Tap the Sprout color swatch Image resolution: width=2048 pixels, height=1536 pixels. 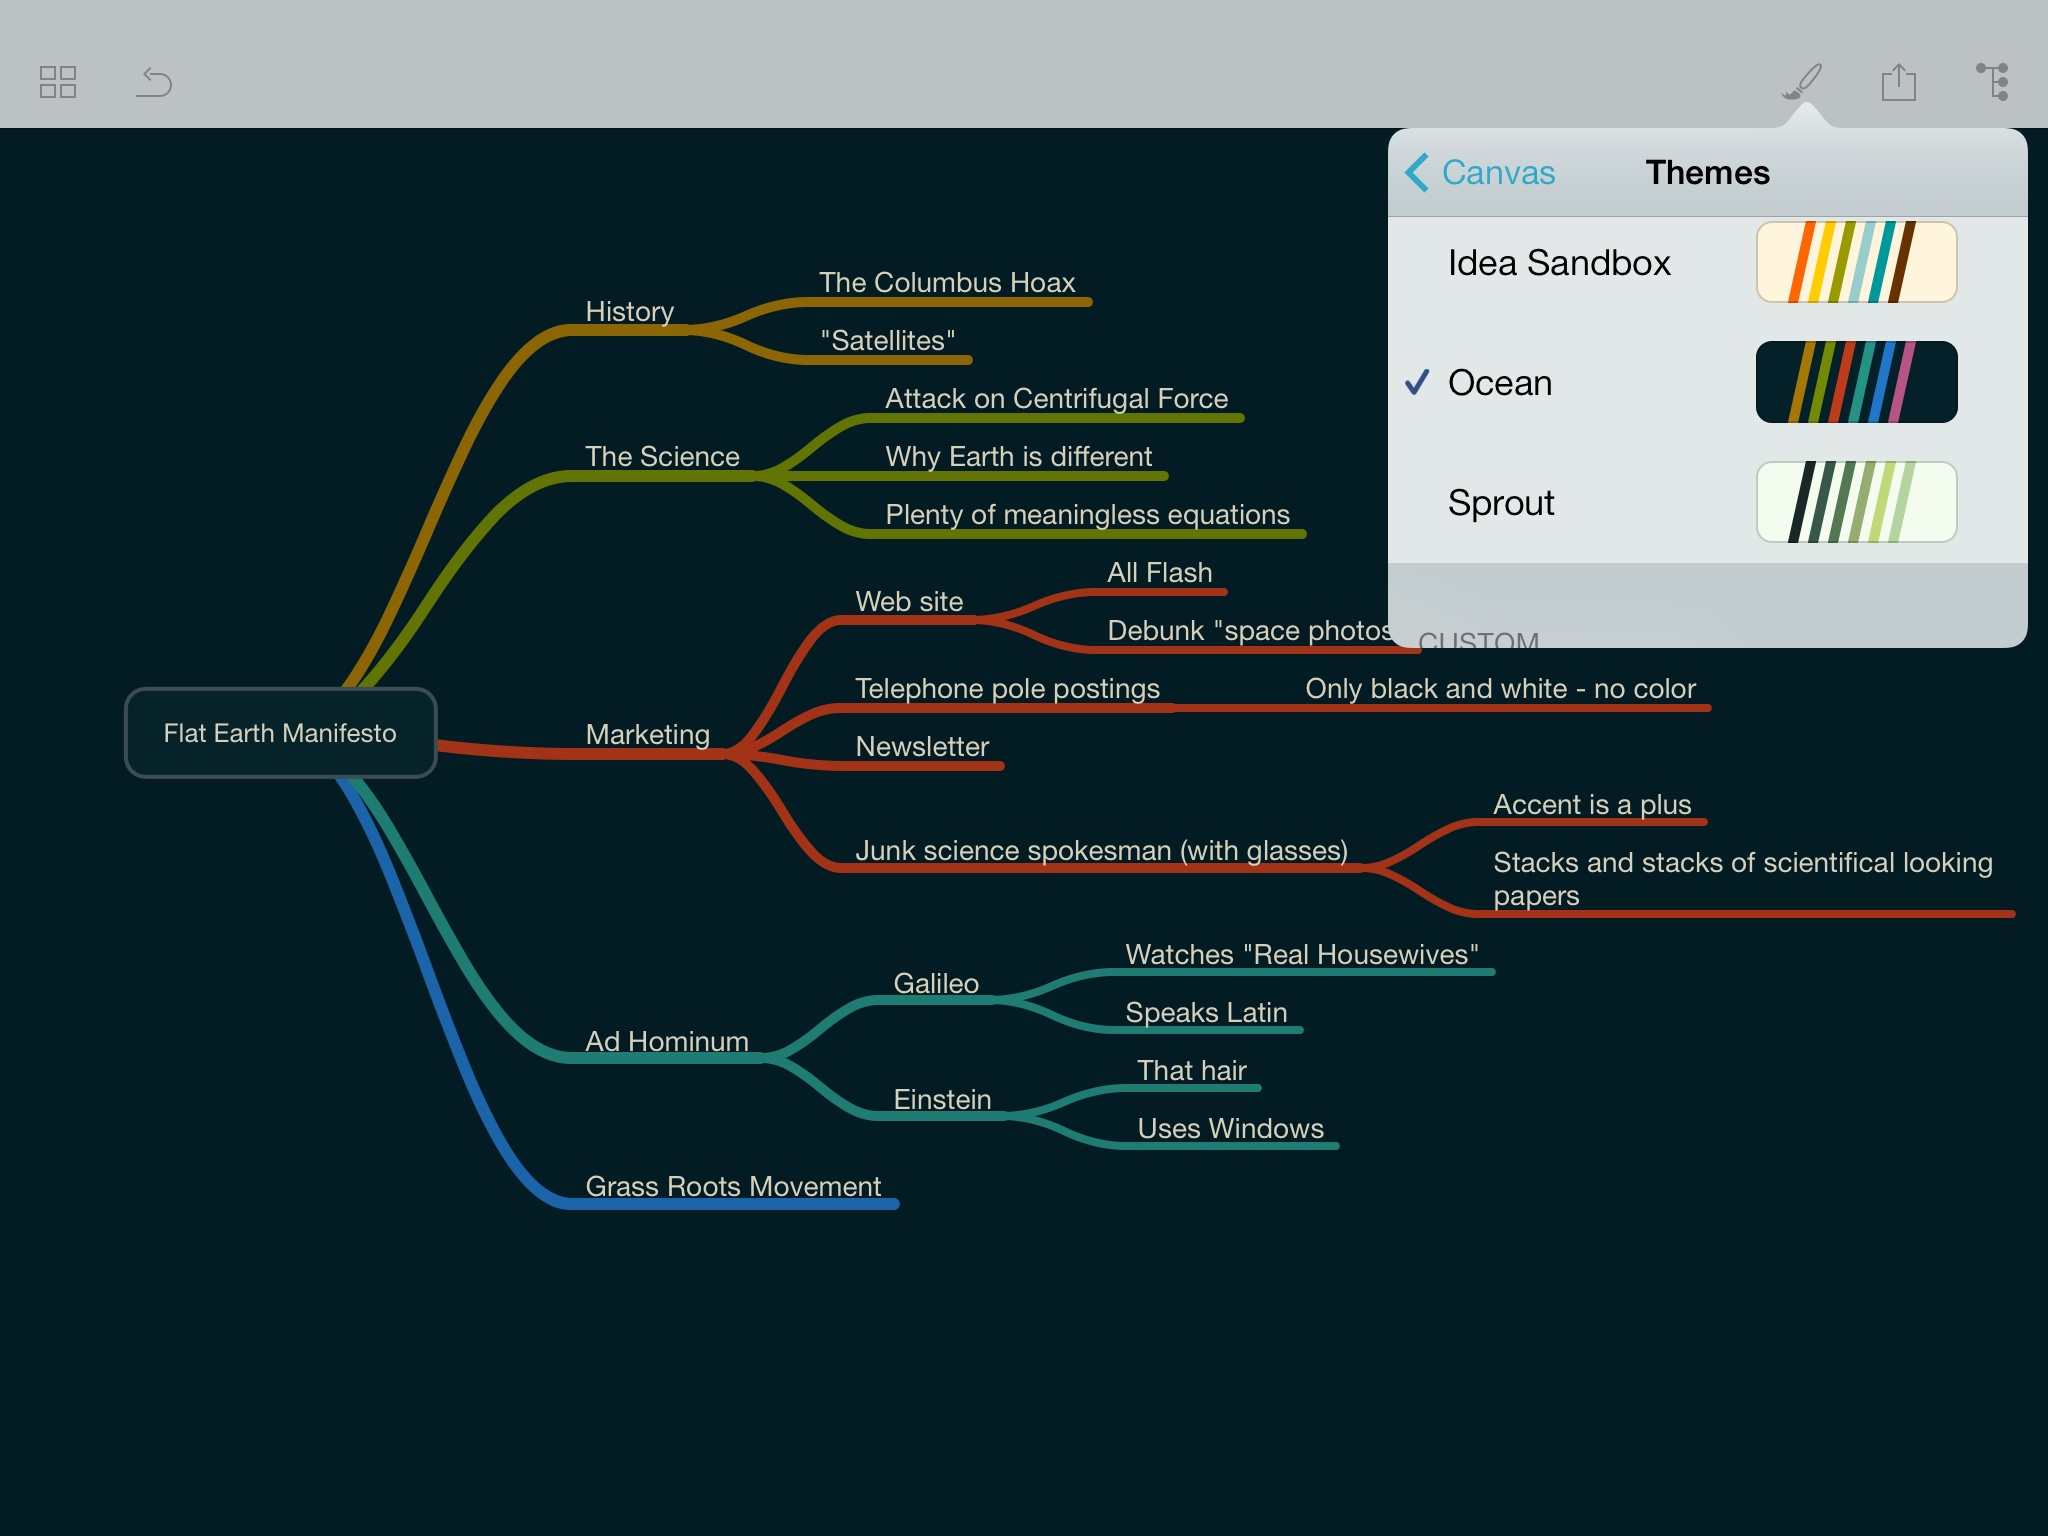click(1857, 502)
